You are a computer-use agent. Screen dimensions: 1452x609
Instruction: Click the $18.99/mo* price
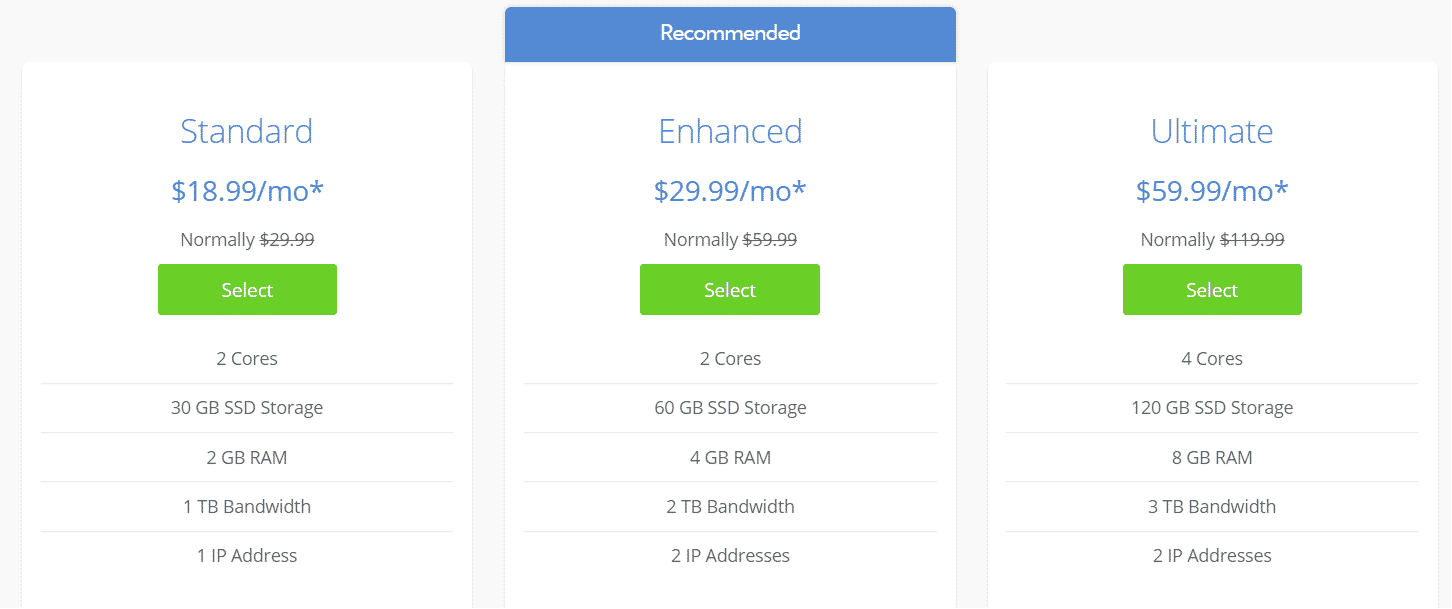tap(247, 191)
